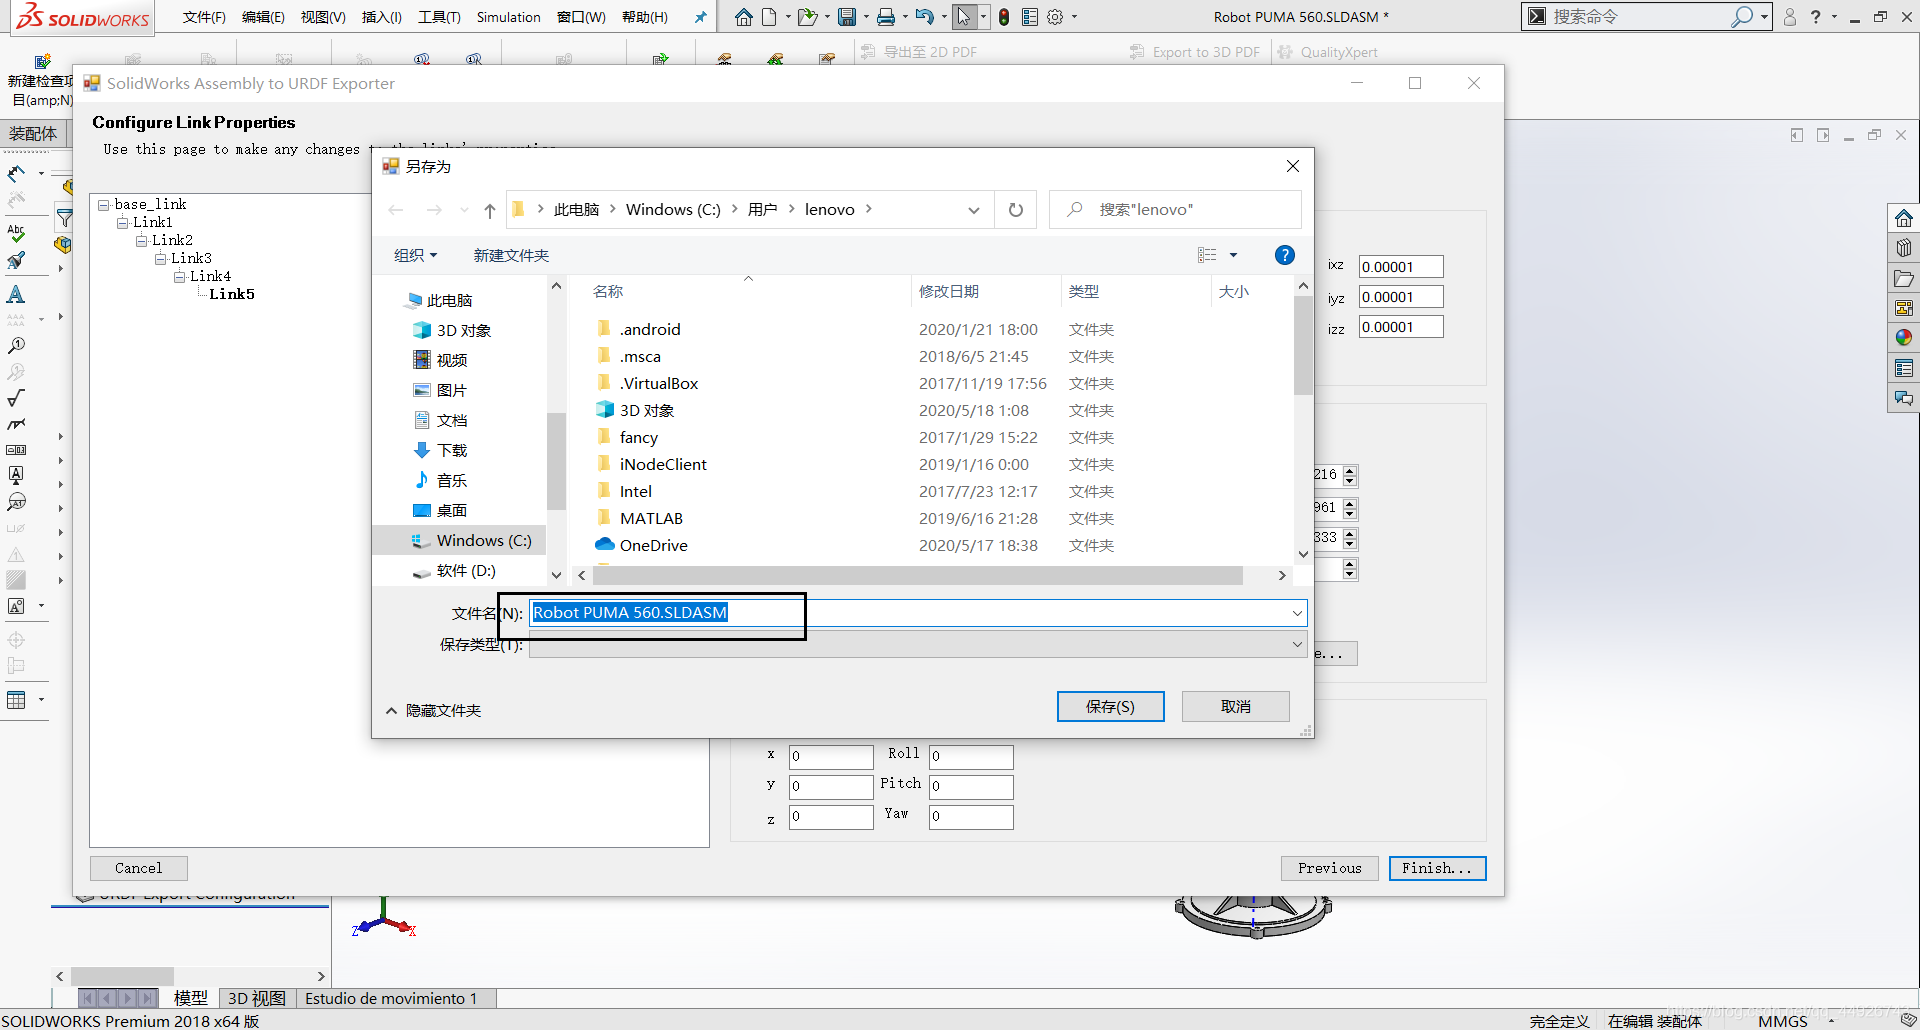Open the Simulation menu
Image resolution: width=1920 pixels, height=1030 pixels.
(508, 17)
